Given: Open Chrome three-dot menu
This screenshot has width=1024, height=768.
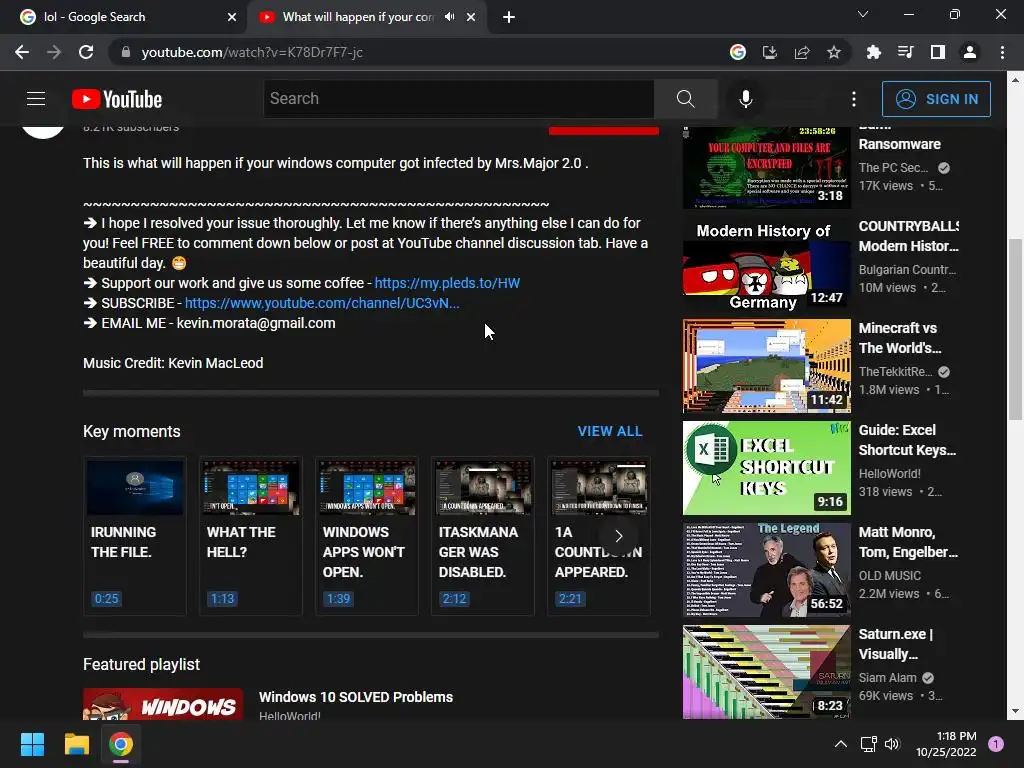Looking at the screenshot, I should pyautogui.click(x=1002, y=52).
